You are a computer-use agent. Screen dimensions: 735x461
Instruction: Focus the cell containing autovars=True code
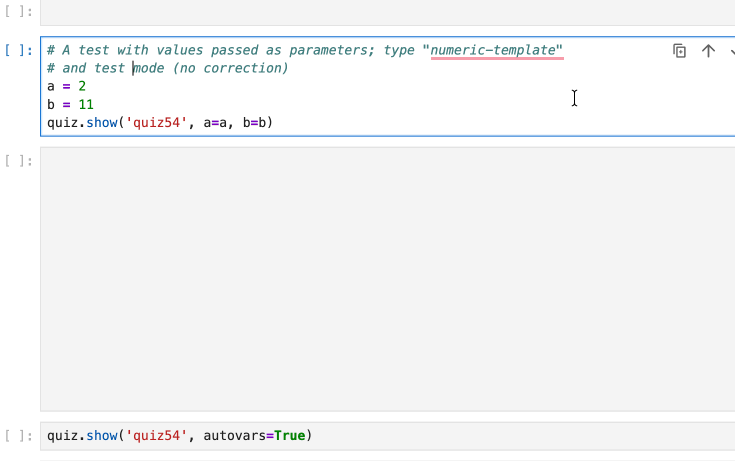click(x=500, y=436)
